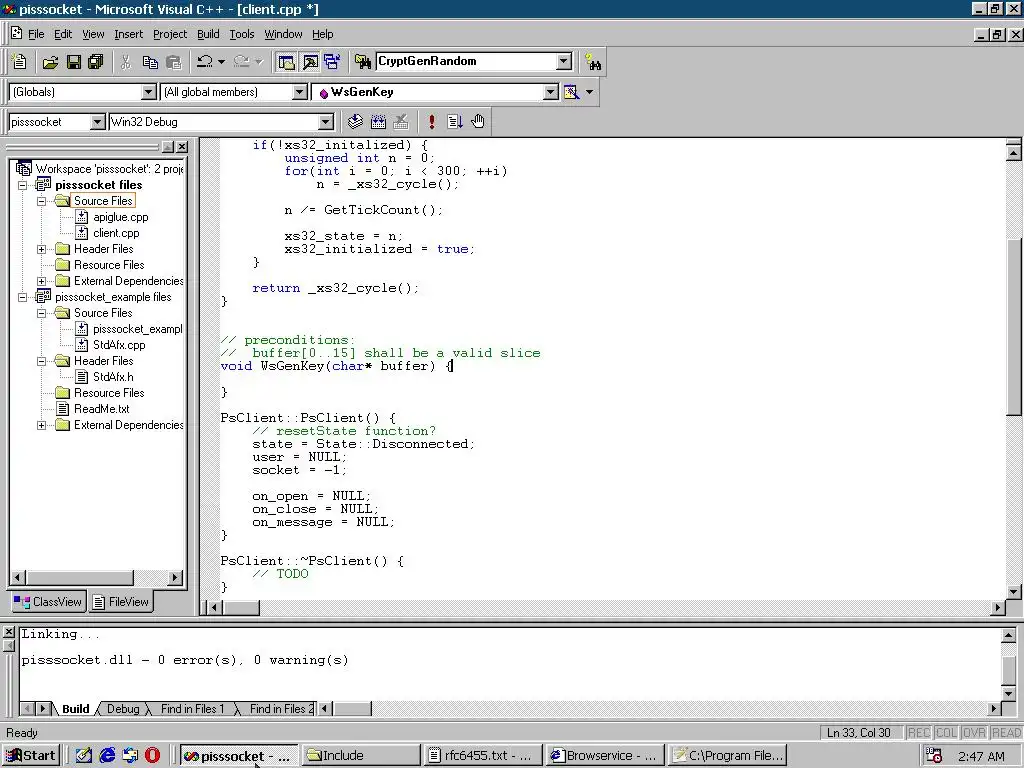Viewport: 1024px width, 768px height.
Task: Click the Cut scissors icon
Action: point(125,61)
